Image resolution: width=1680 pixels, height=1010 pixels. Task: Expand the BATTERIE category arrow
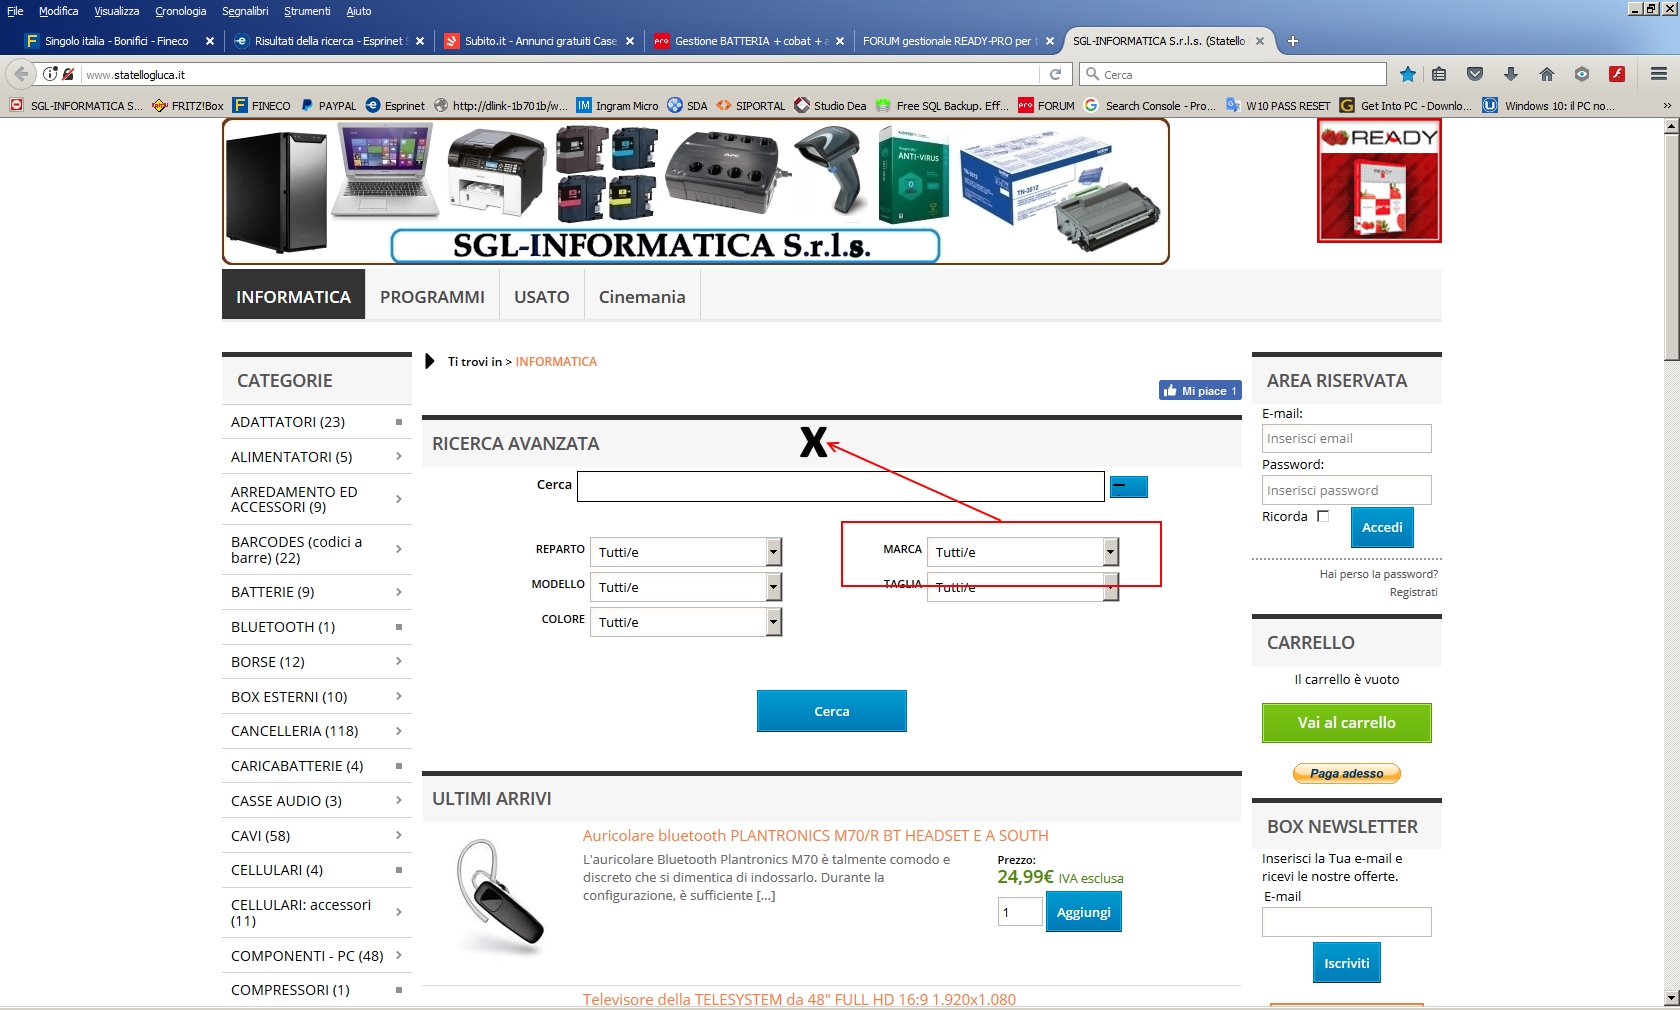pyautogui.click(x=399, y=592)
